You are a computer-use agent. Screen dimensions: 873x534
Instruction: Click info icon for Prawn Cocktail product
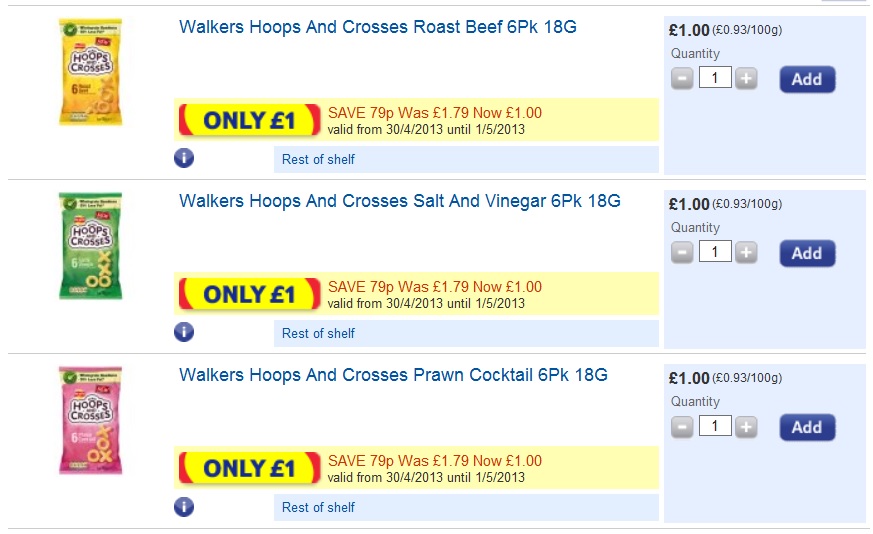(x=184, y=506)
